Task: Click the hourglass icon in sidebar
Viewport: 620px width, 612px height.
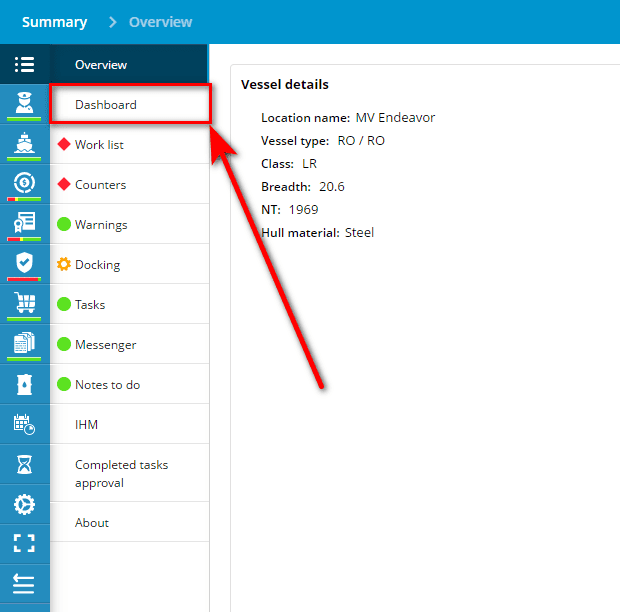Action: coord(24,464)
